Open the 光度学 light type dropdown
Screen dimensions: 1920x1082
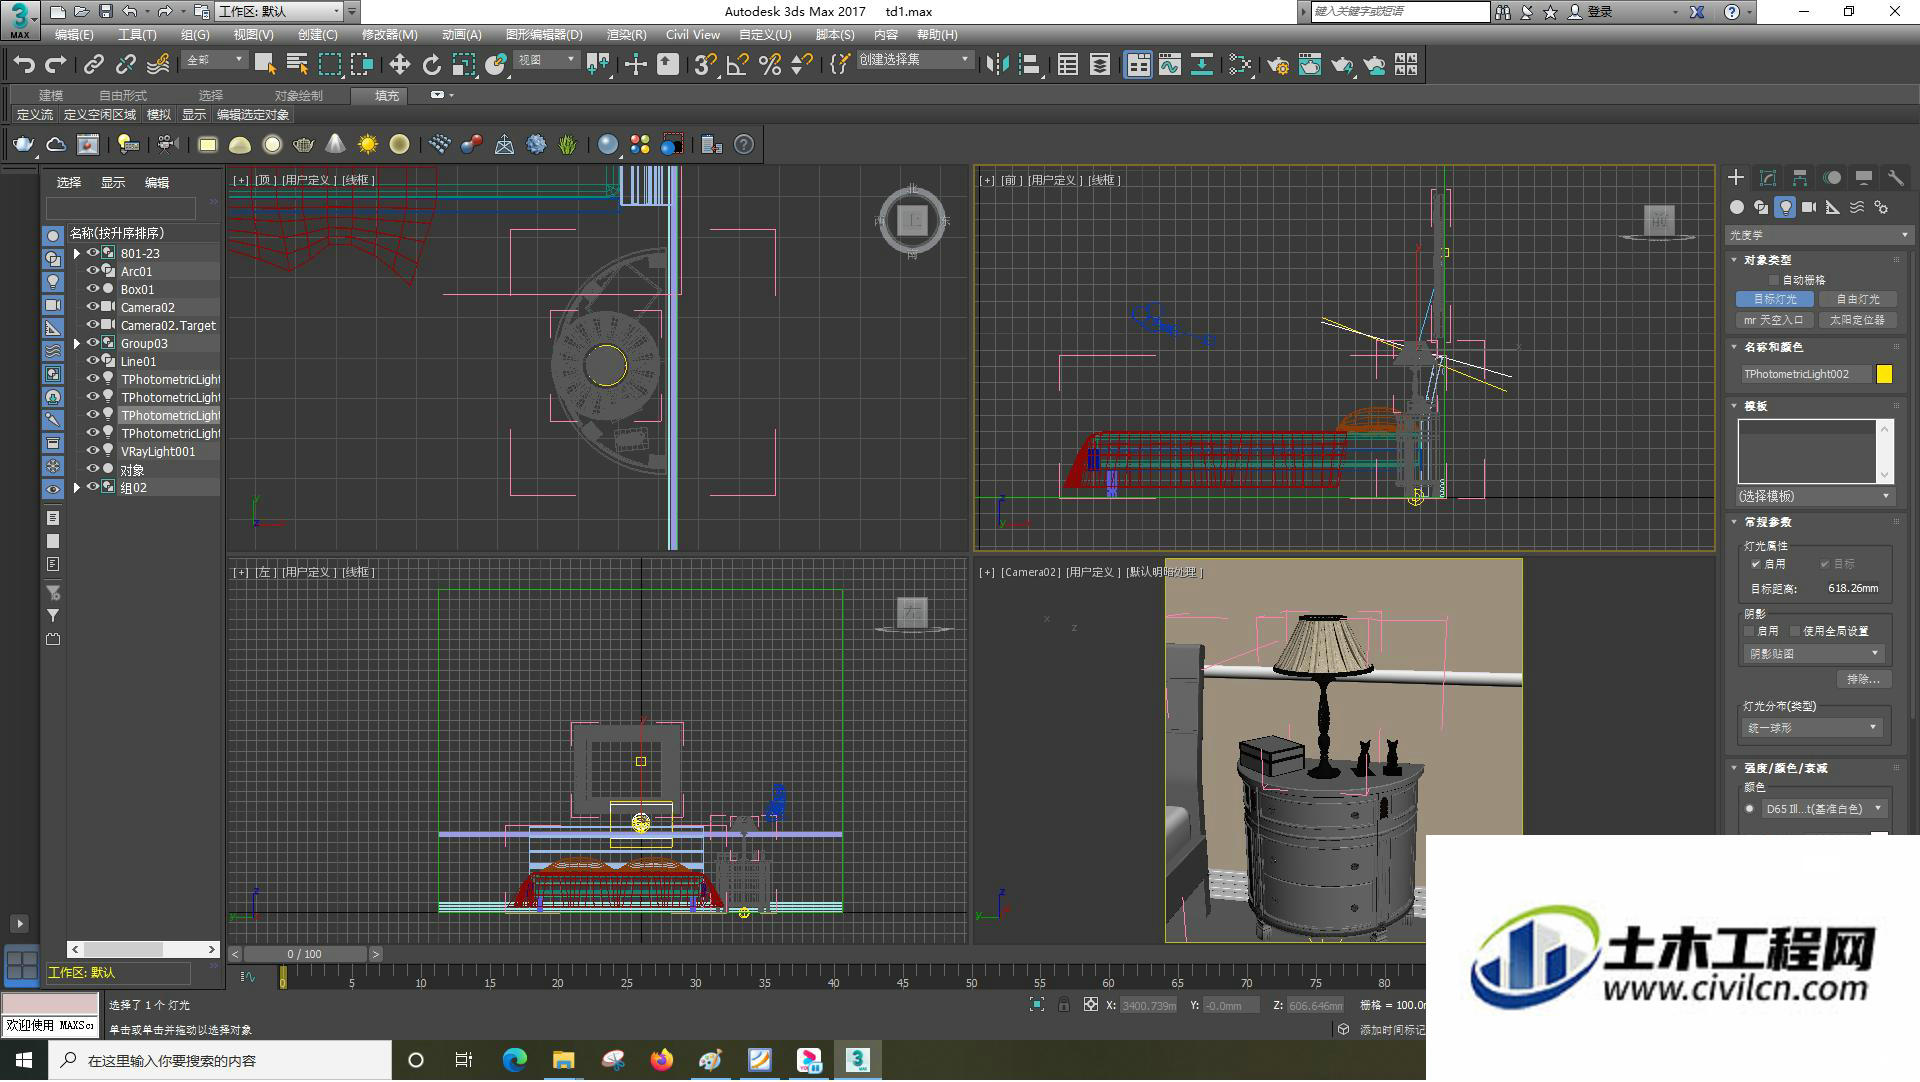point(1819,235)
